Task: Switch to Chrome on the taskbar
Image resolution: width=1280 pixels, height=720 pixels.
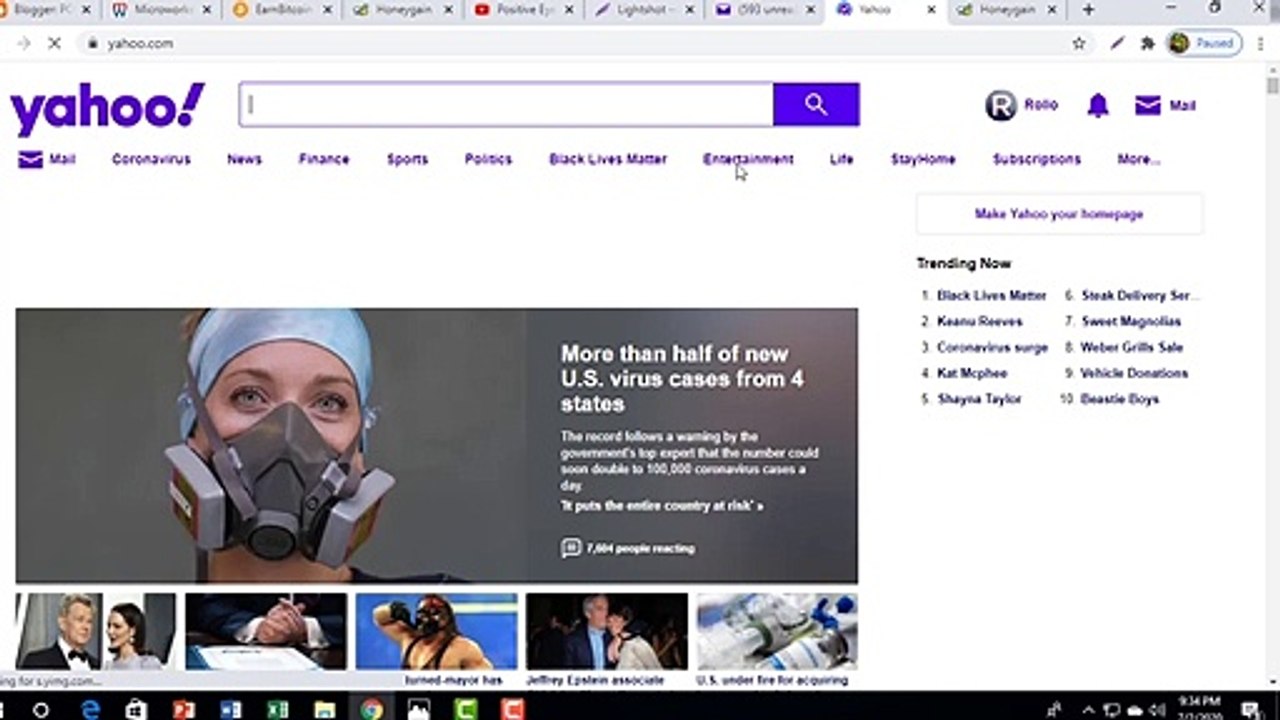Action: (x=371, y=710)
